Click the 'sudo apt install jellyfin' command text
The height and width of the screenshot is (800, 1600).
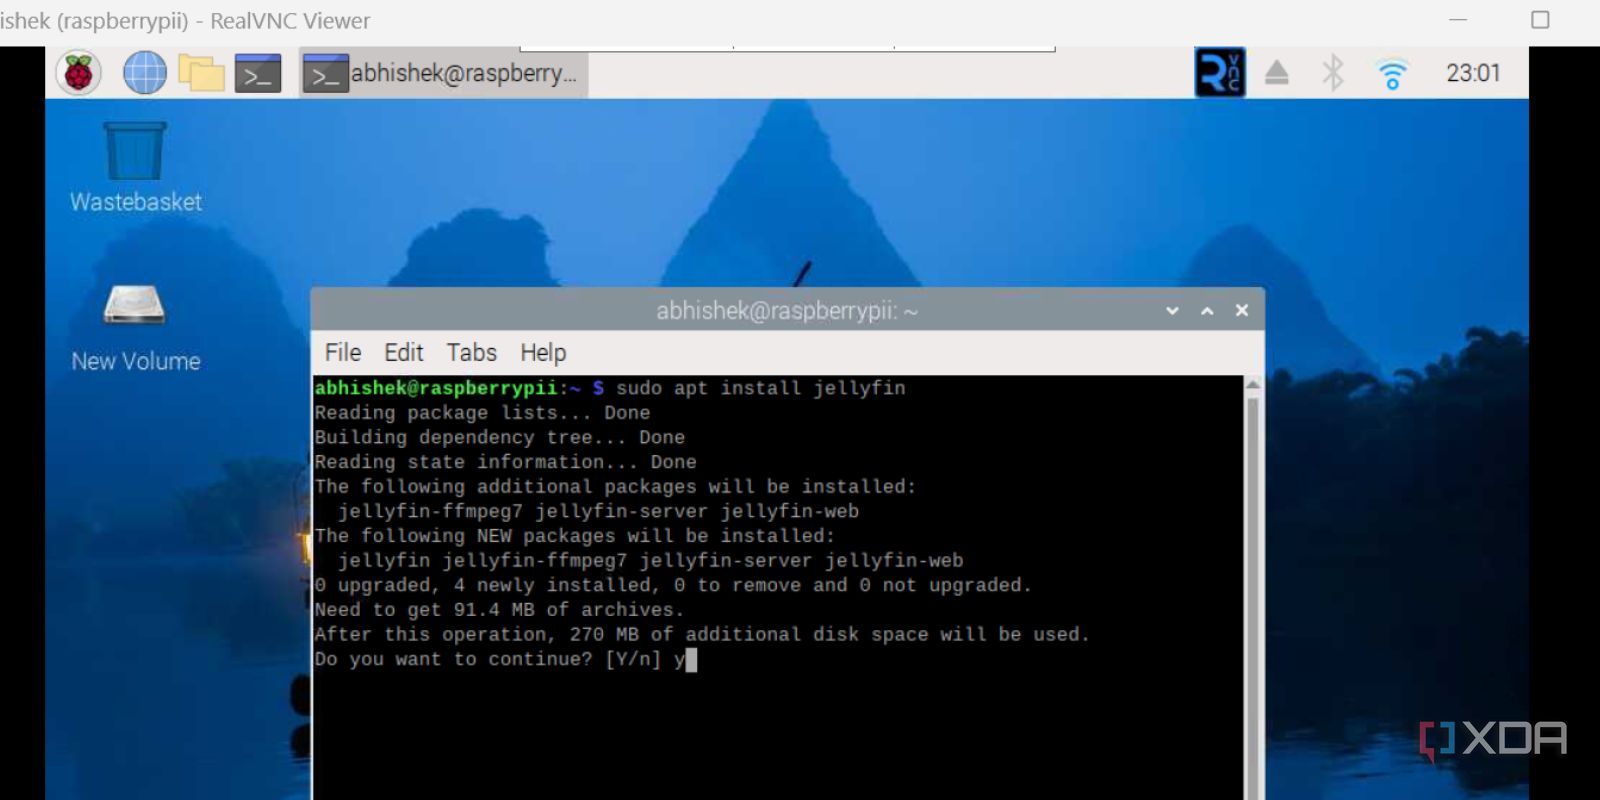coord(760,388)
